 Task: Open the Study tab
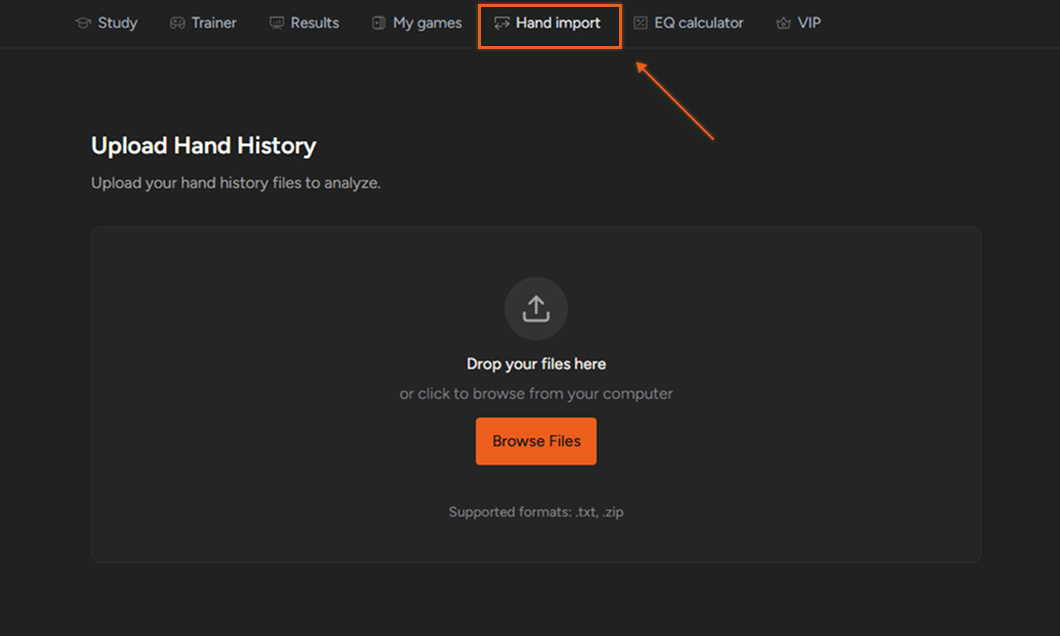point(106,23)
